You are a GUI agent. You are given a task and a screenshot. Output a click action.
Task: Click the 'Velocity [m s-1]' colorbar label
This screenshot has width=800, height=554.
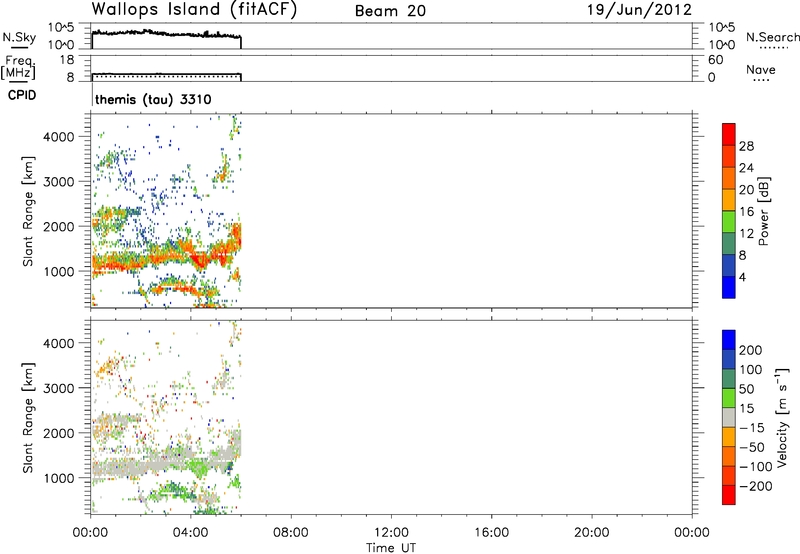click(x=782, y=418)
